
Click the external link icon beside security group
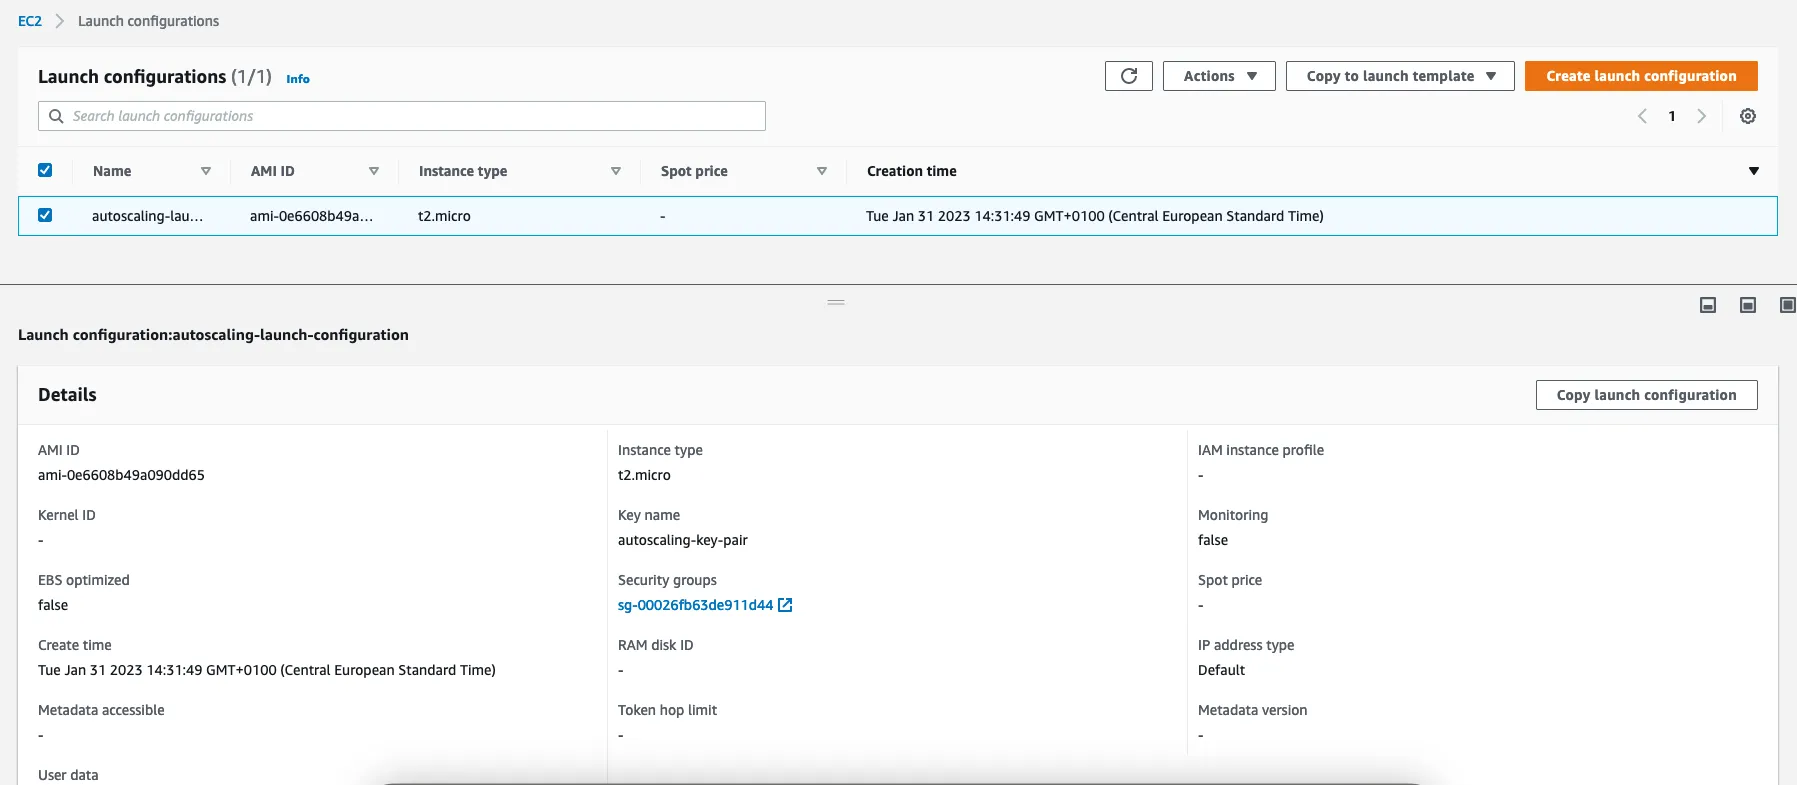point(785,605)
